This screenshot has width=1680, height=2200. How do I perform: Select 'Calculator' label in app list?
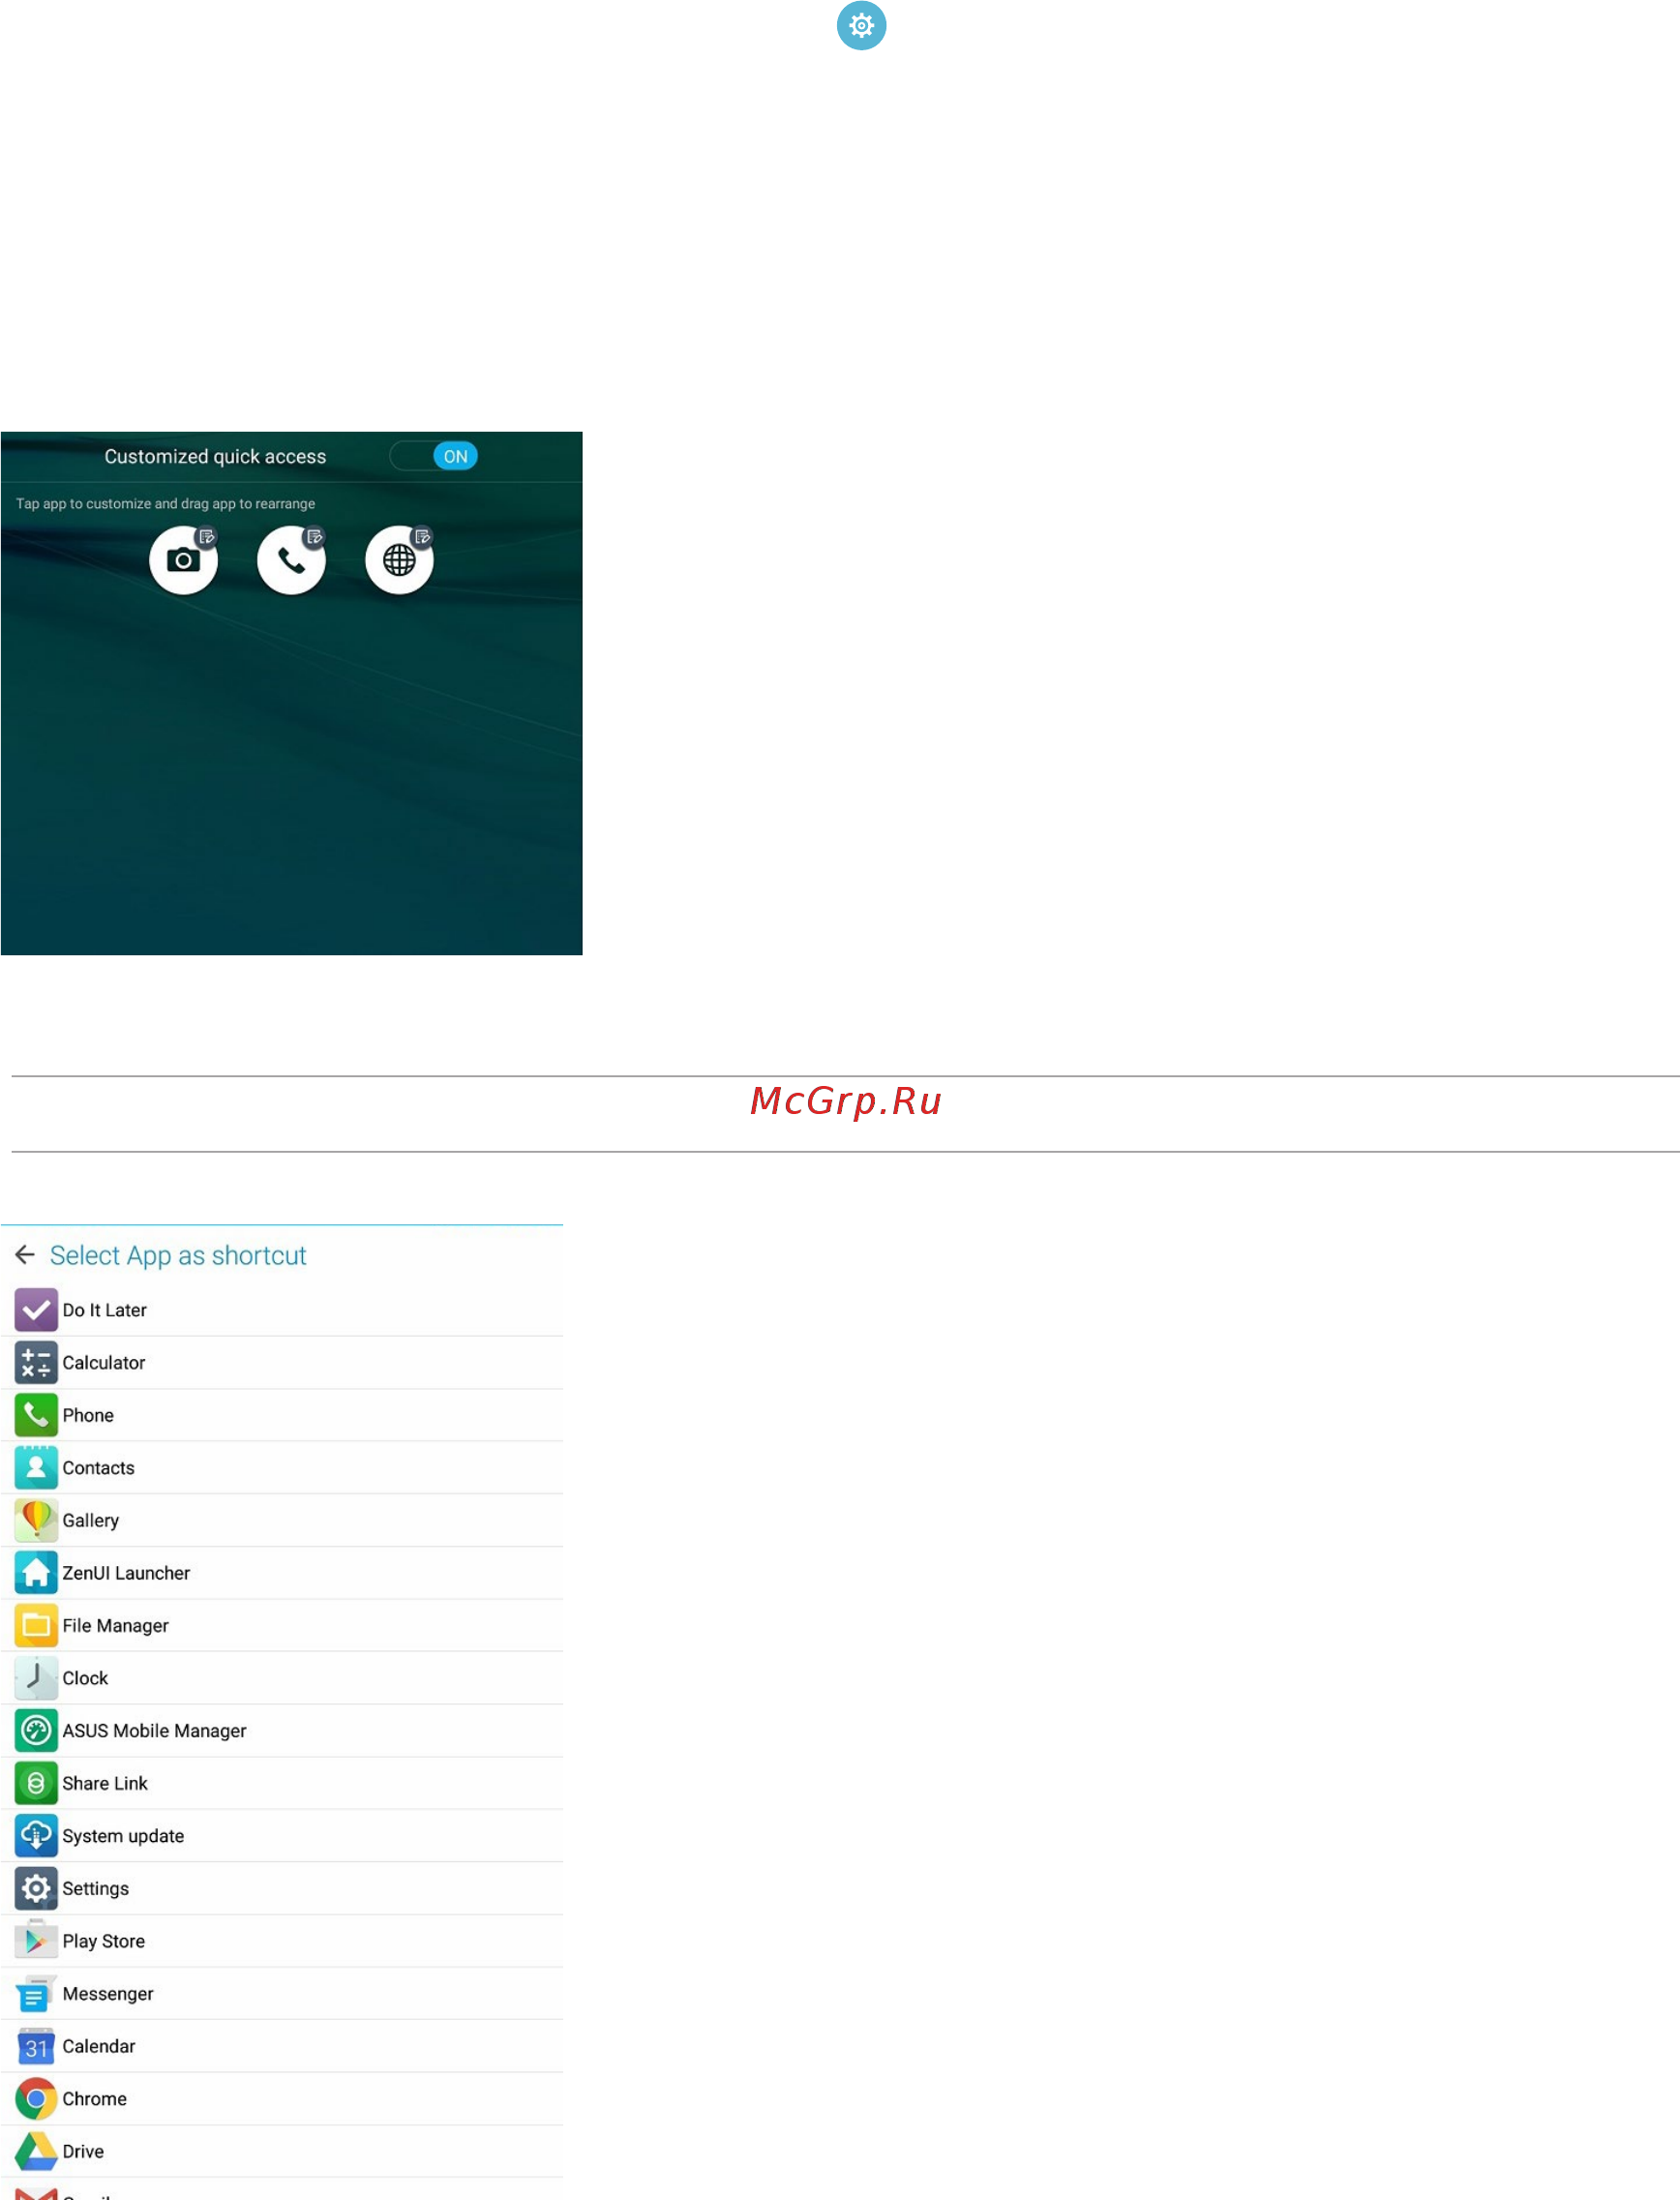(104, 1362)
